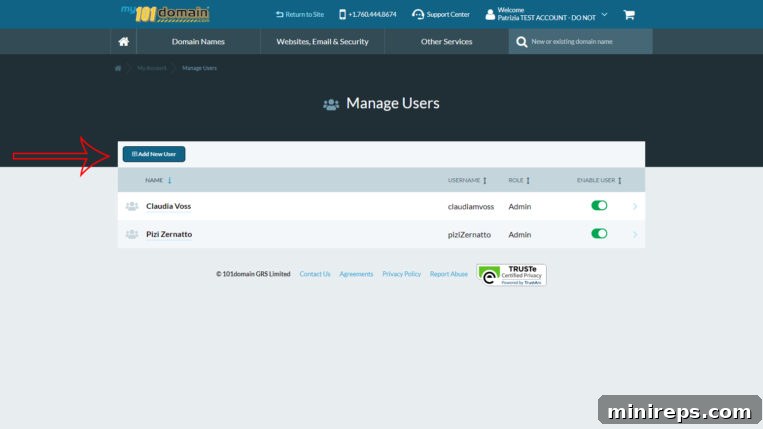Click the search magnifier icon

[522, 42]
